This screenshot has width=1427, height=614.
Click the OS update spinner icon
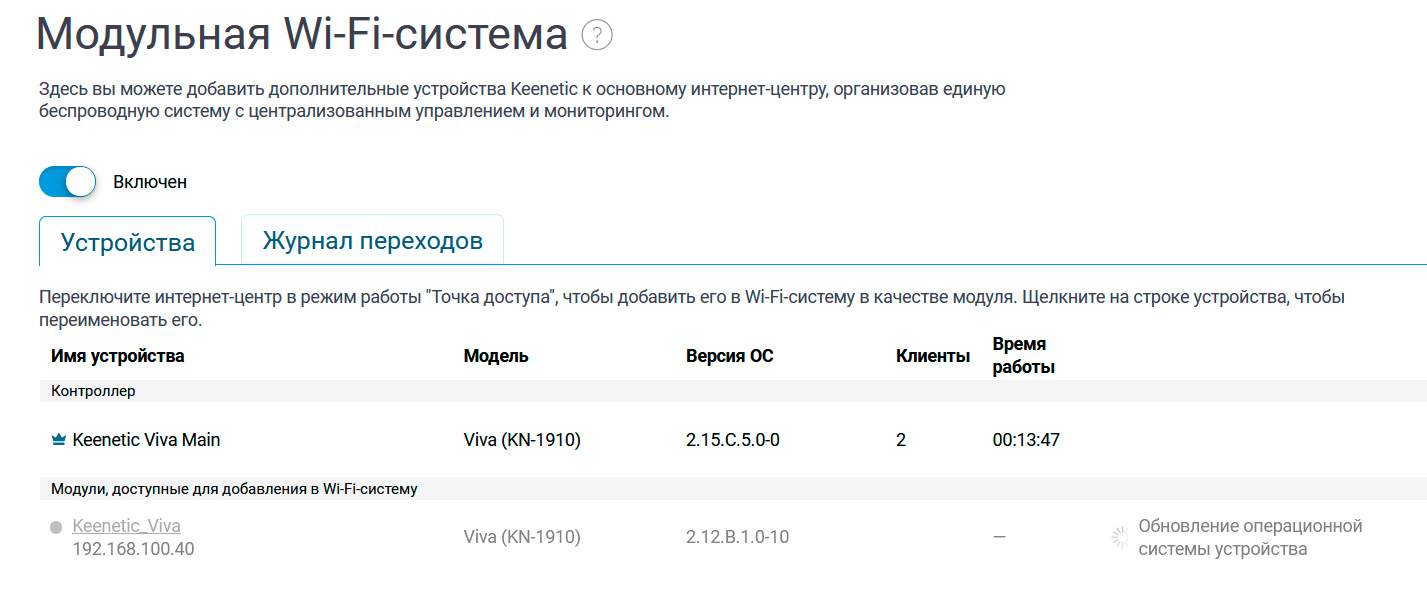point(1119,538)
